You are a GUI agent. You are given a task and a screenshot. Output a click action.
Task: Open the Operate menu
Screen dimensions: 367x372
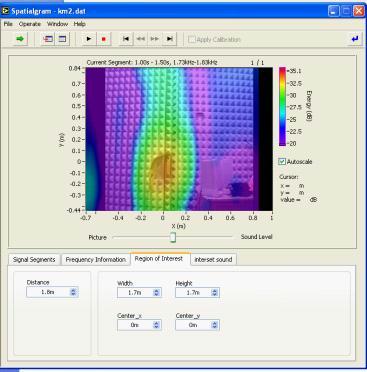tap(30, 24)
